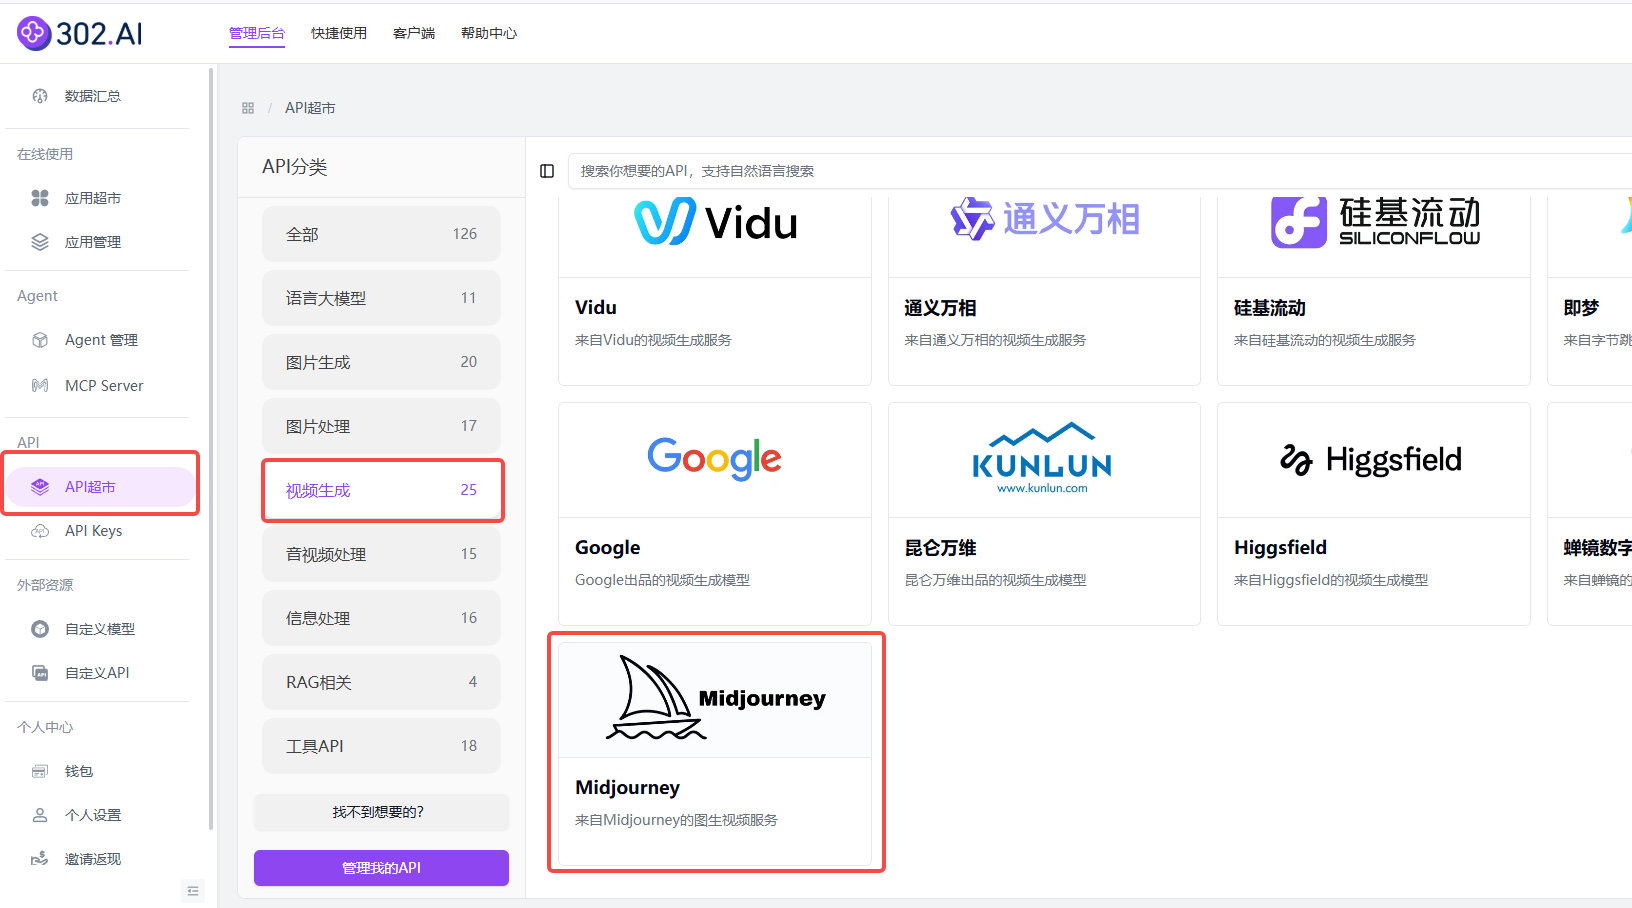Click Midjourney card title text
The width and height of the screenshot is (1632, 908).
(627, 788)
